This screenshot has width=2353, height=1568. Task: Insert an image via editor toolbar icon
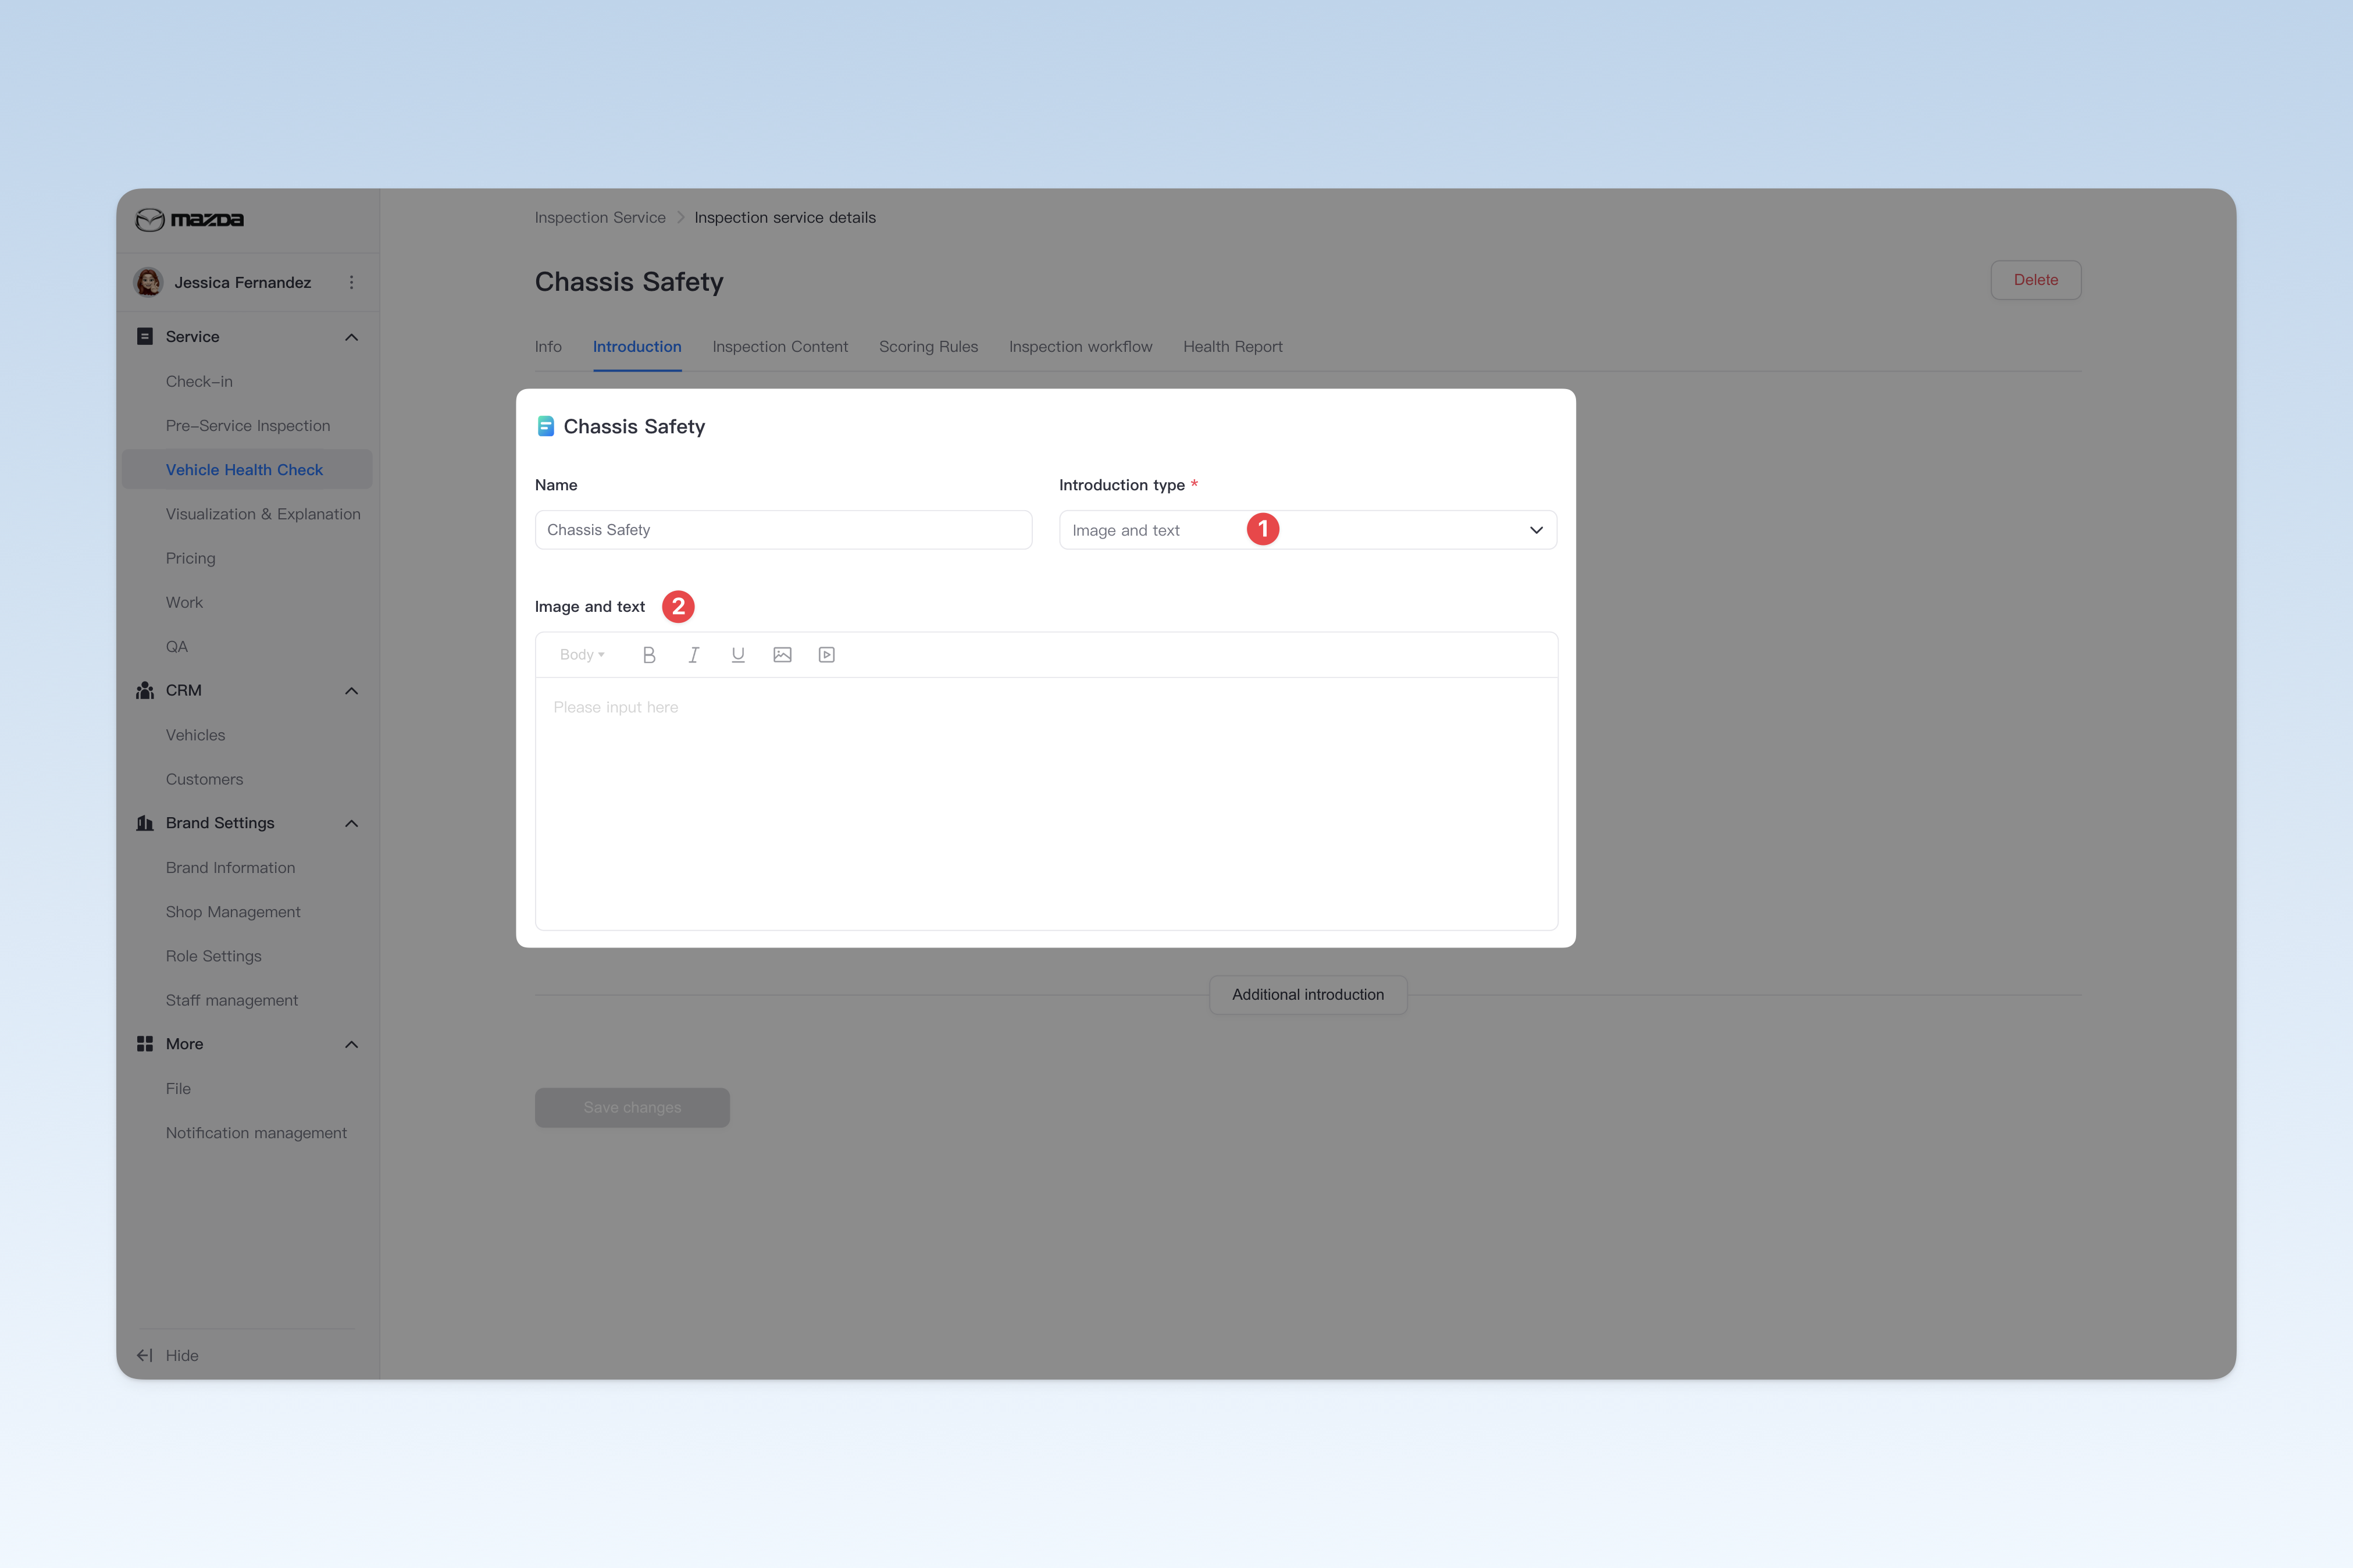(782, 655)
